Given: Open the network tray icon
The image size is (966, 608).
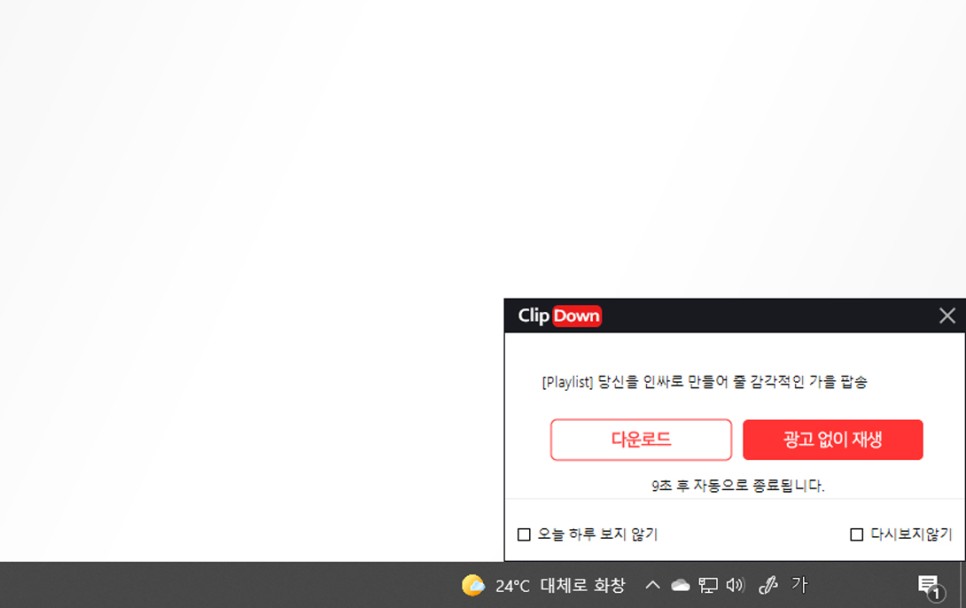Looking at the screenshot, I should click(x=708, y=585).
